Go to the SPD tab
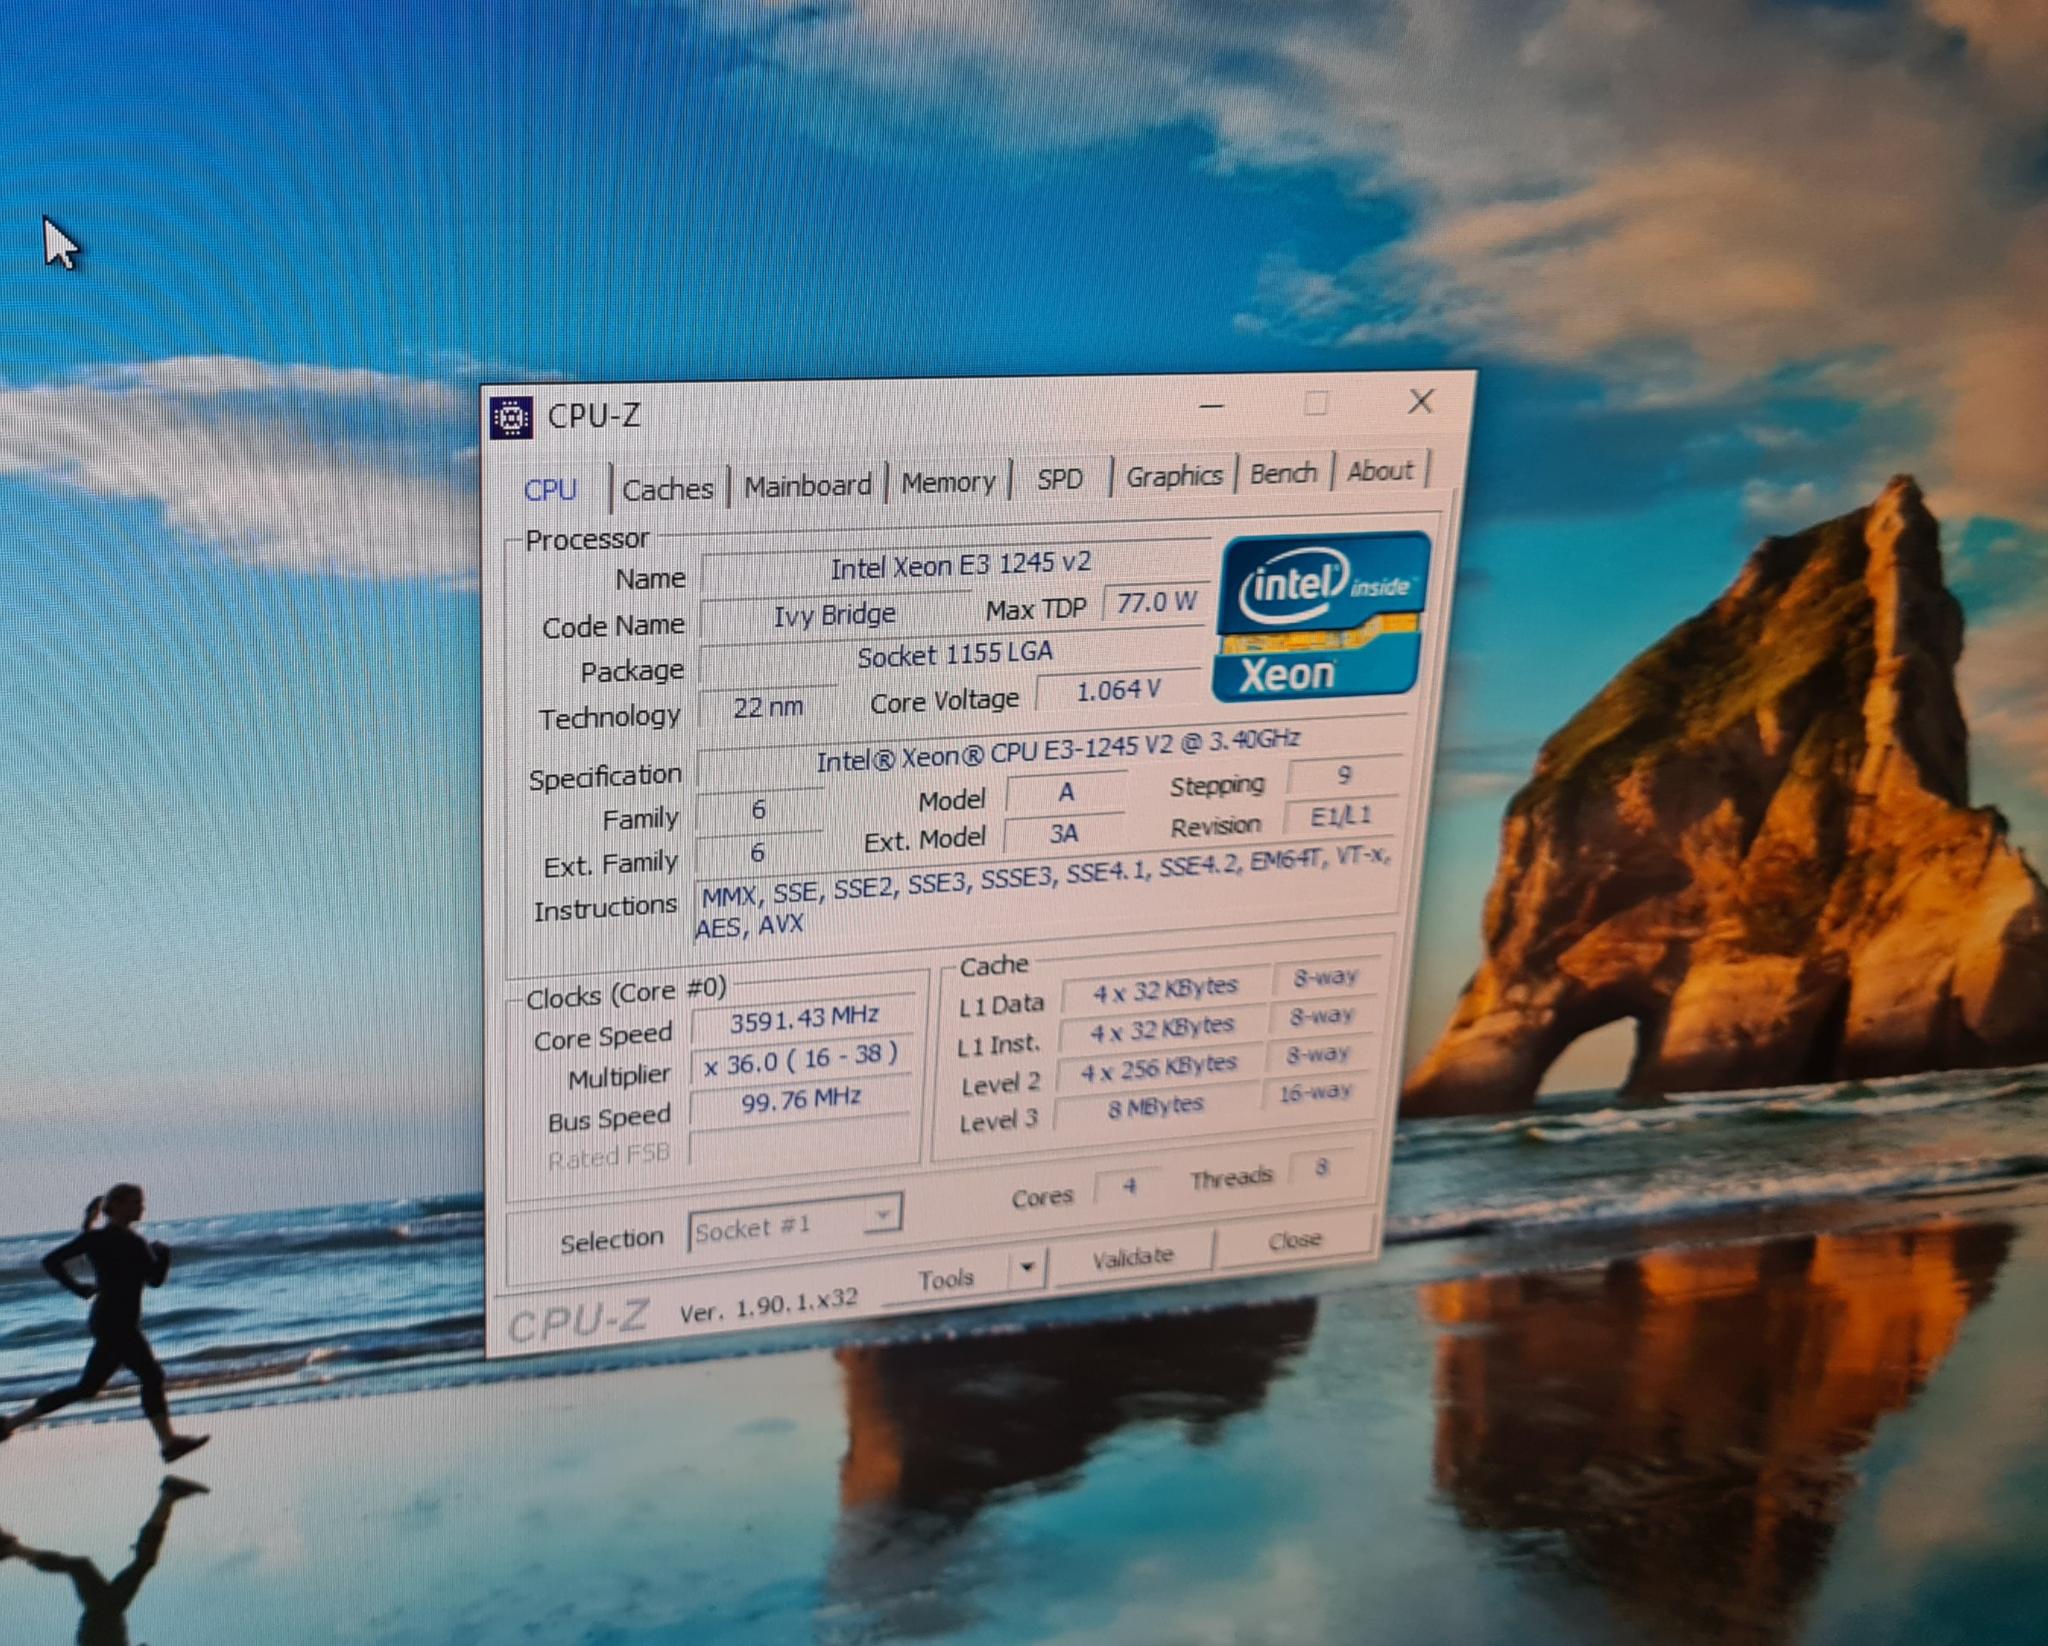This screenshot has width=2048, height=1646. (x=1060, y=479)
